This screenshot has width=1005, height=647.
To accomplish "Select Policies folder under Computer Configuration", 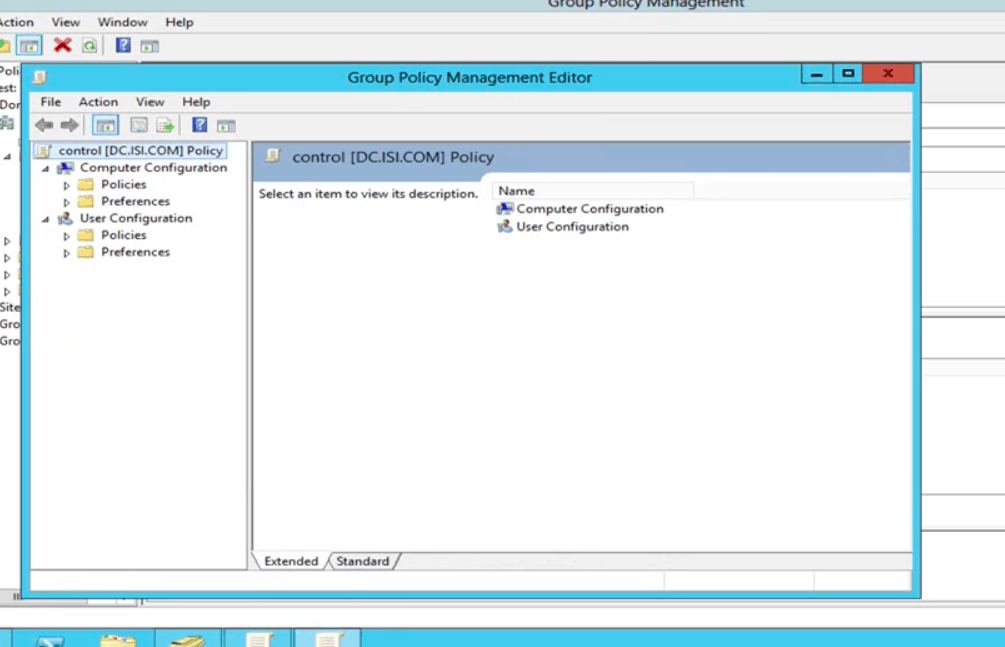I will point(123,185).
